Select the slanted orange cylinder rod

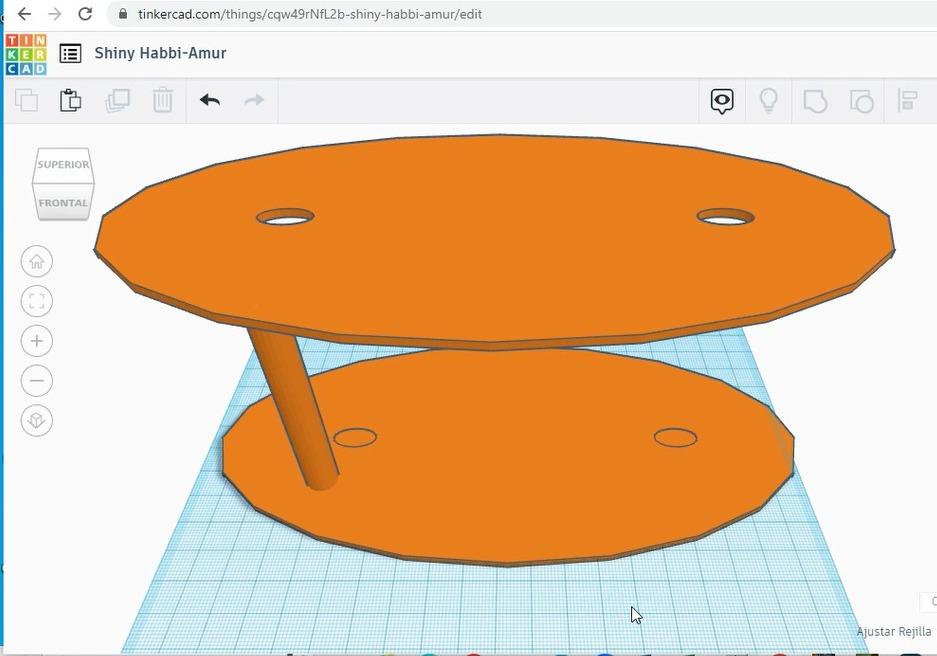coord(293,409)
